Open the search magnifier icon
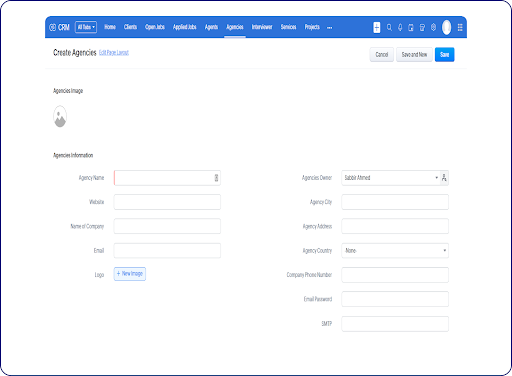Screen dimensions: 512x376 (389, 27)
